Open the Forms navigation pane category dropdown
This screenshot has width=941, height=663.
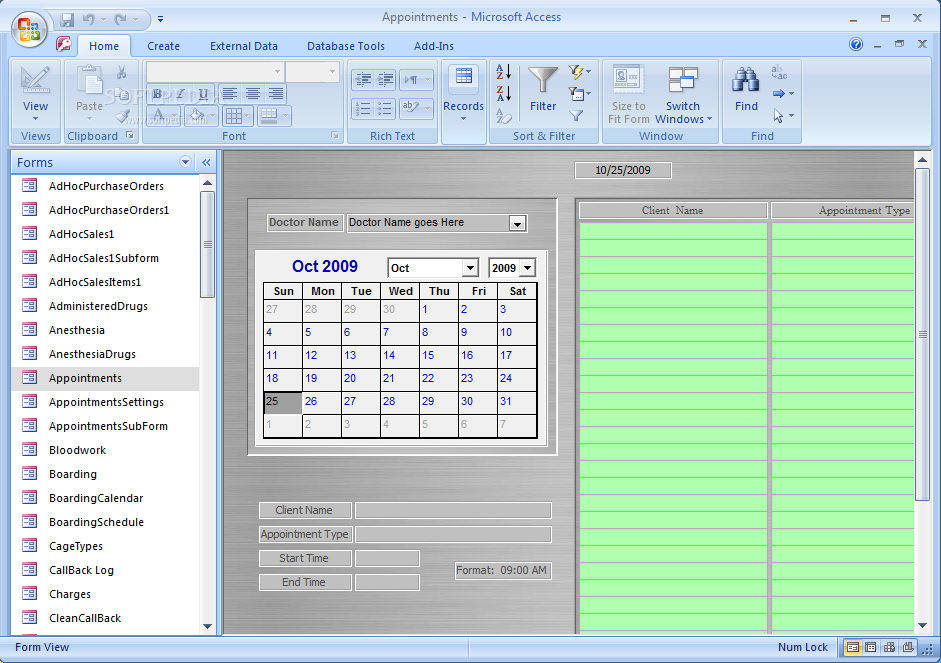click(185, 162)
